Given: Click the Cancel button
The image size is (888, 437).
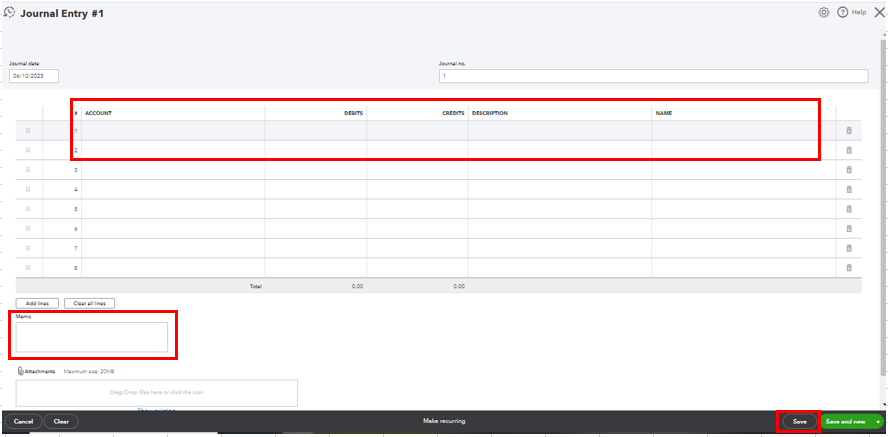Looking at the screenshot, I should click(x=23, y=422).
